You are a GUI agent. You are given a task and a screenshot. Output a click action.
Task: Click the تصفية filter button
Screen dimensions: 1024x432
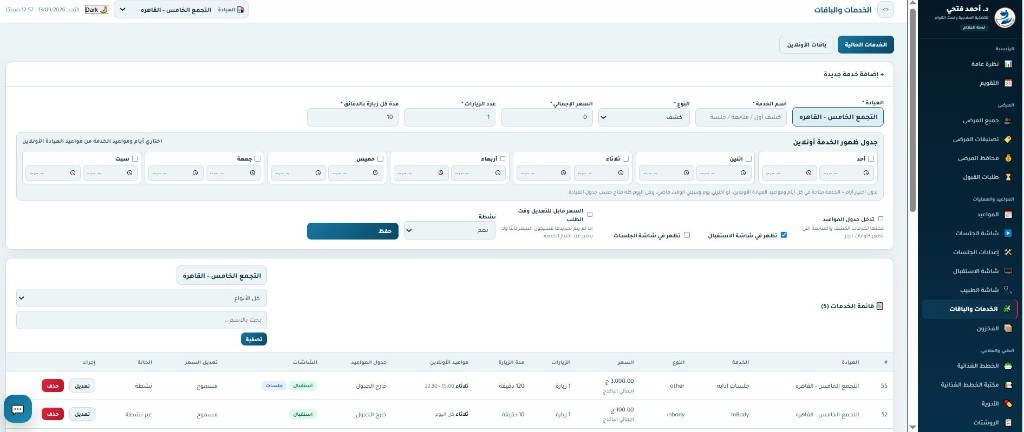click(x=254, y=339)
